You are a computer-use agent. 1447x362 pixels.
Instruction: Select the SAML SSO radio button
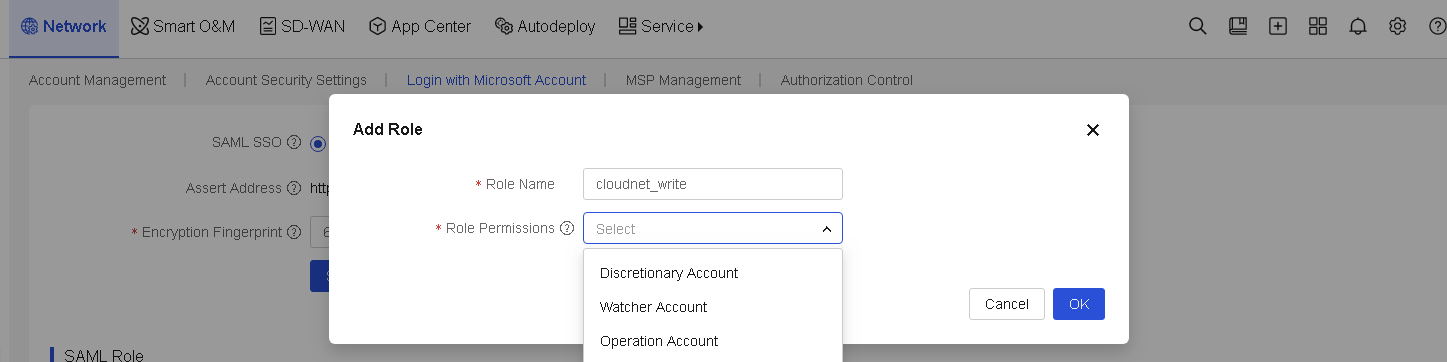[318, 143]
